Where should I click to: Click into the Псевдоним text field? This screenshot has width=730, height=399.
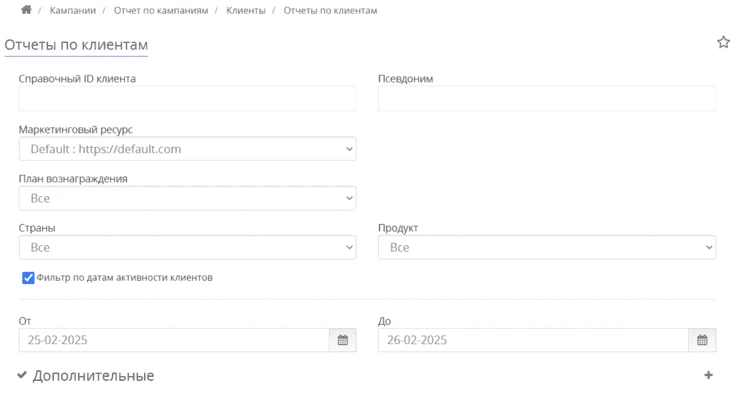(547, 98)
